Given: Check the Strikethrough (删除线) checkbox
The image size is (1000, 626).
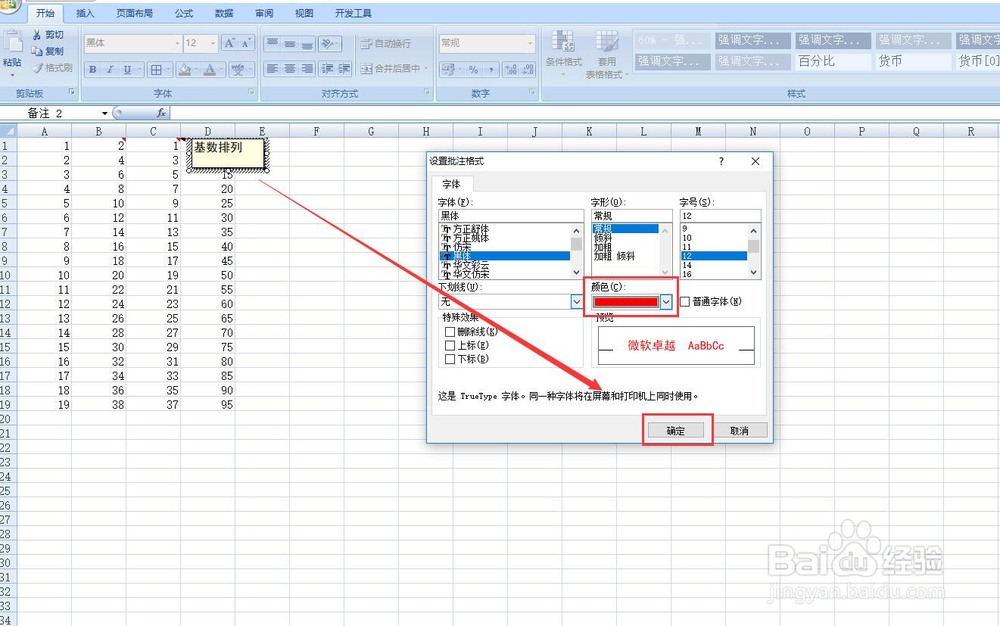Looking at the screenshot, I should pyautogui.click(x=450, y=331).
